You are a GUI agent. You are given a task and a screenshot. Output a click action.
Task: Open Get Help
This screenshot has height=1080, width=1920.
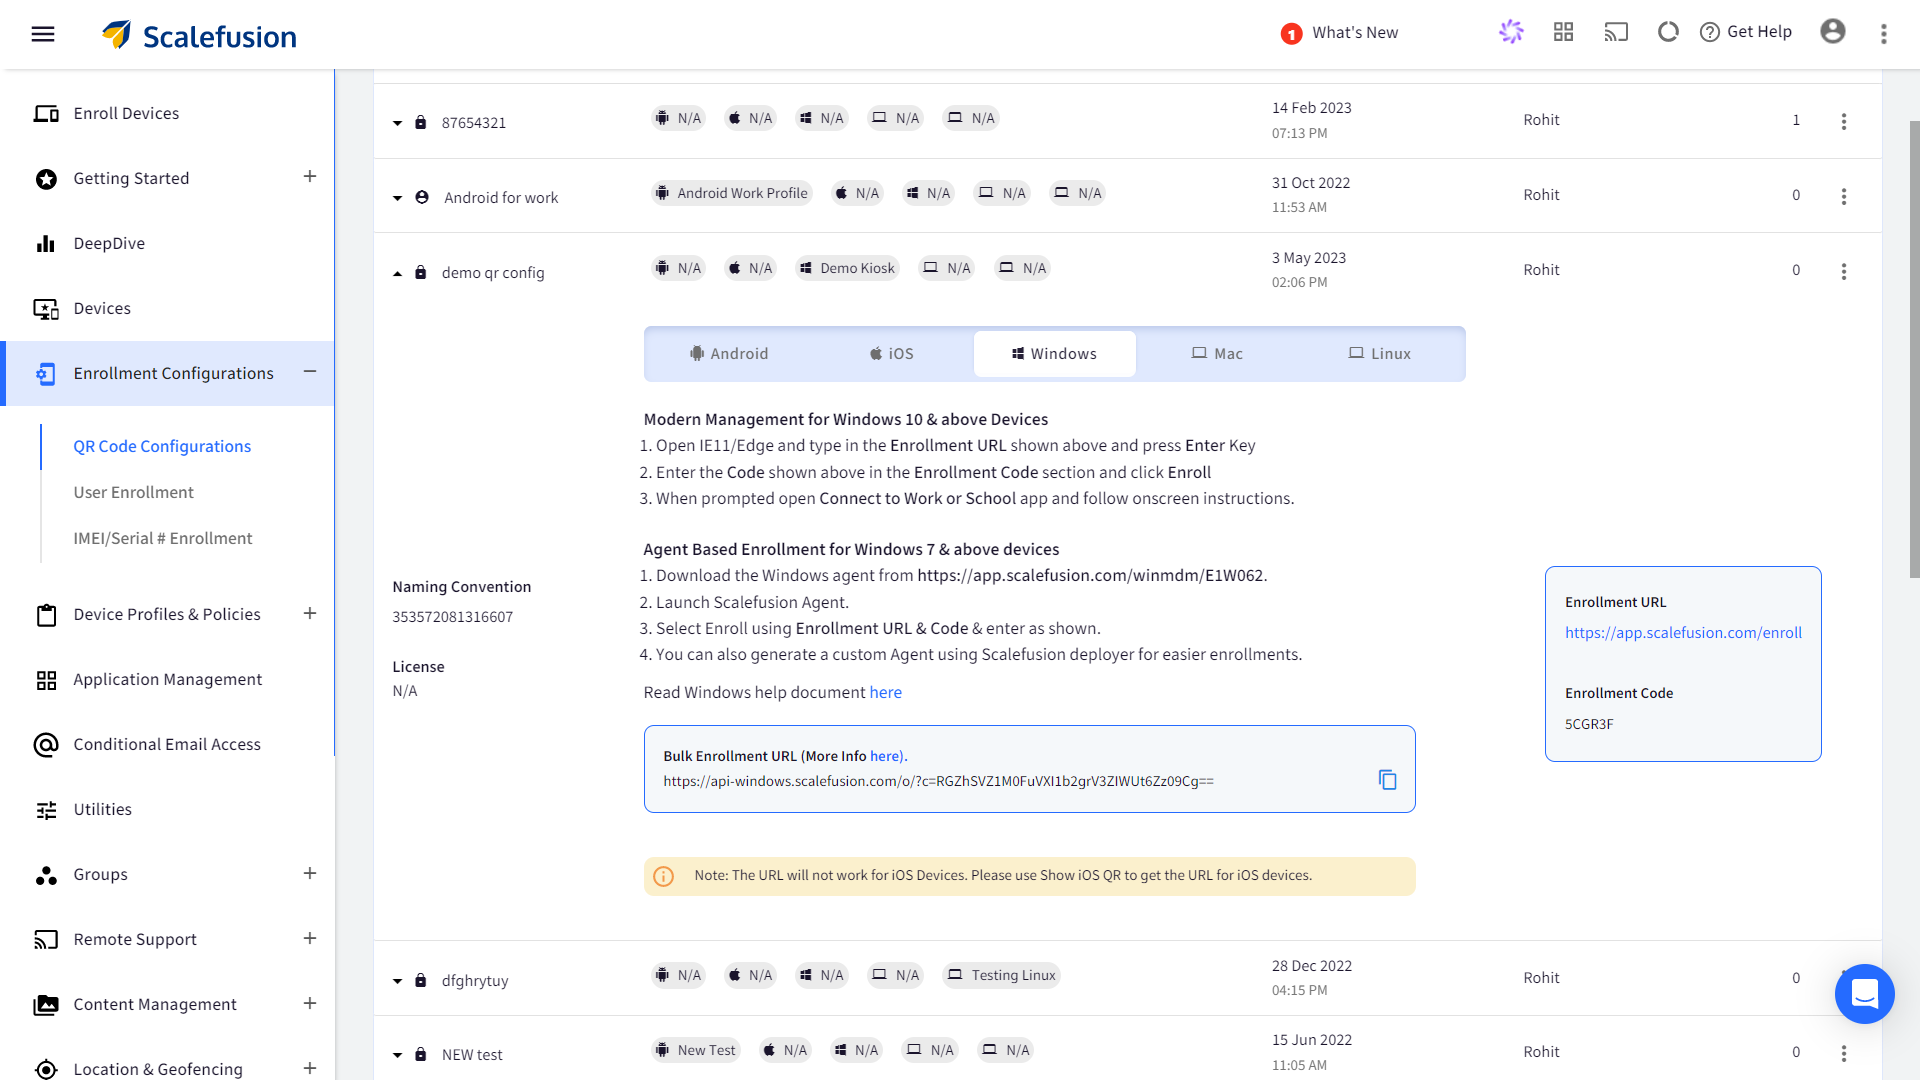(x=1746, y=32)
